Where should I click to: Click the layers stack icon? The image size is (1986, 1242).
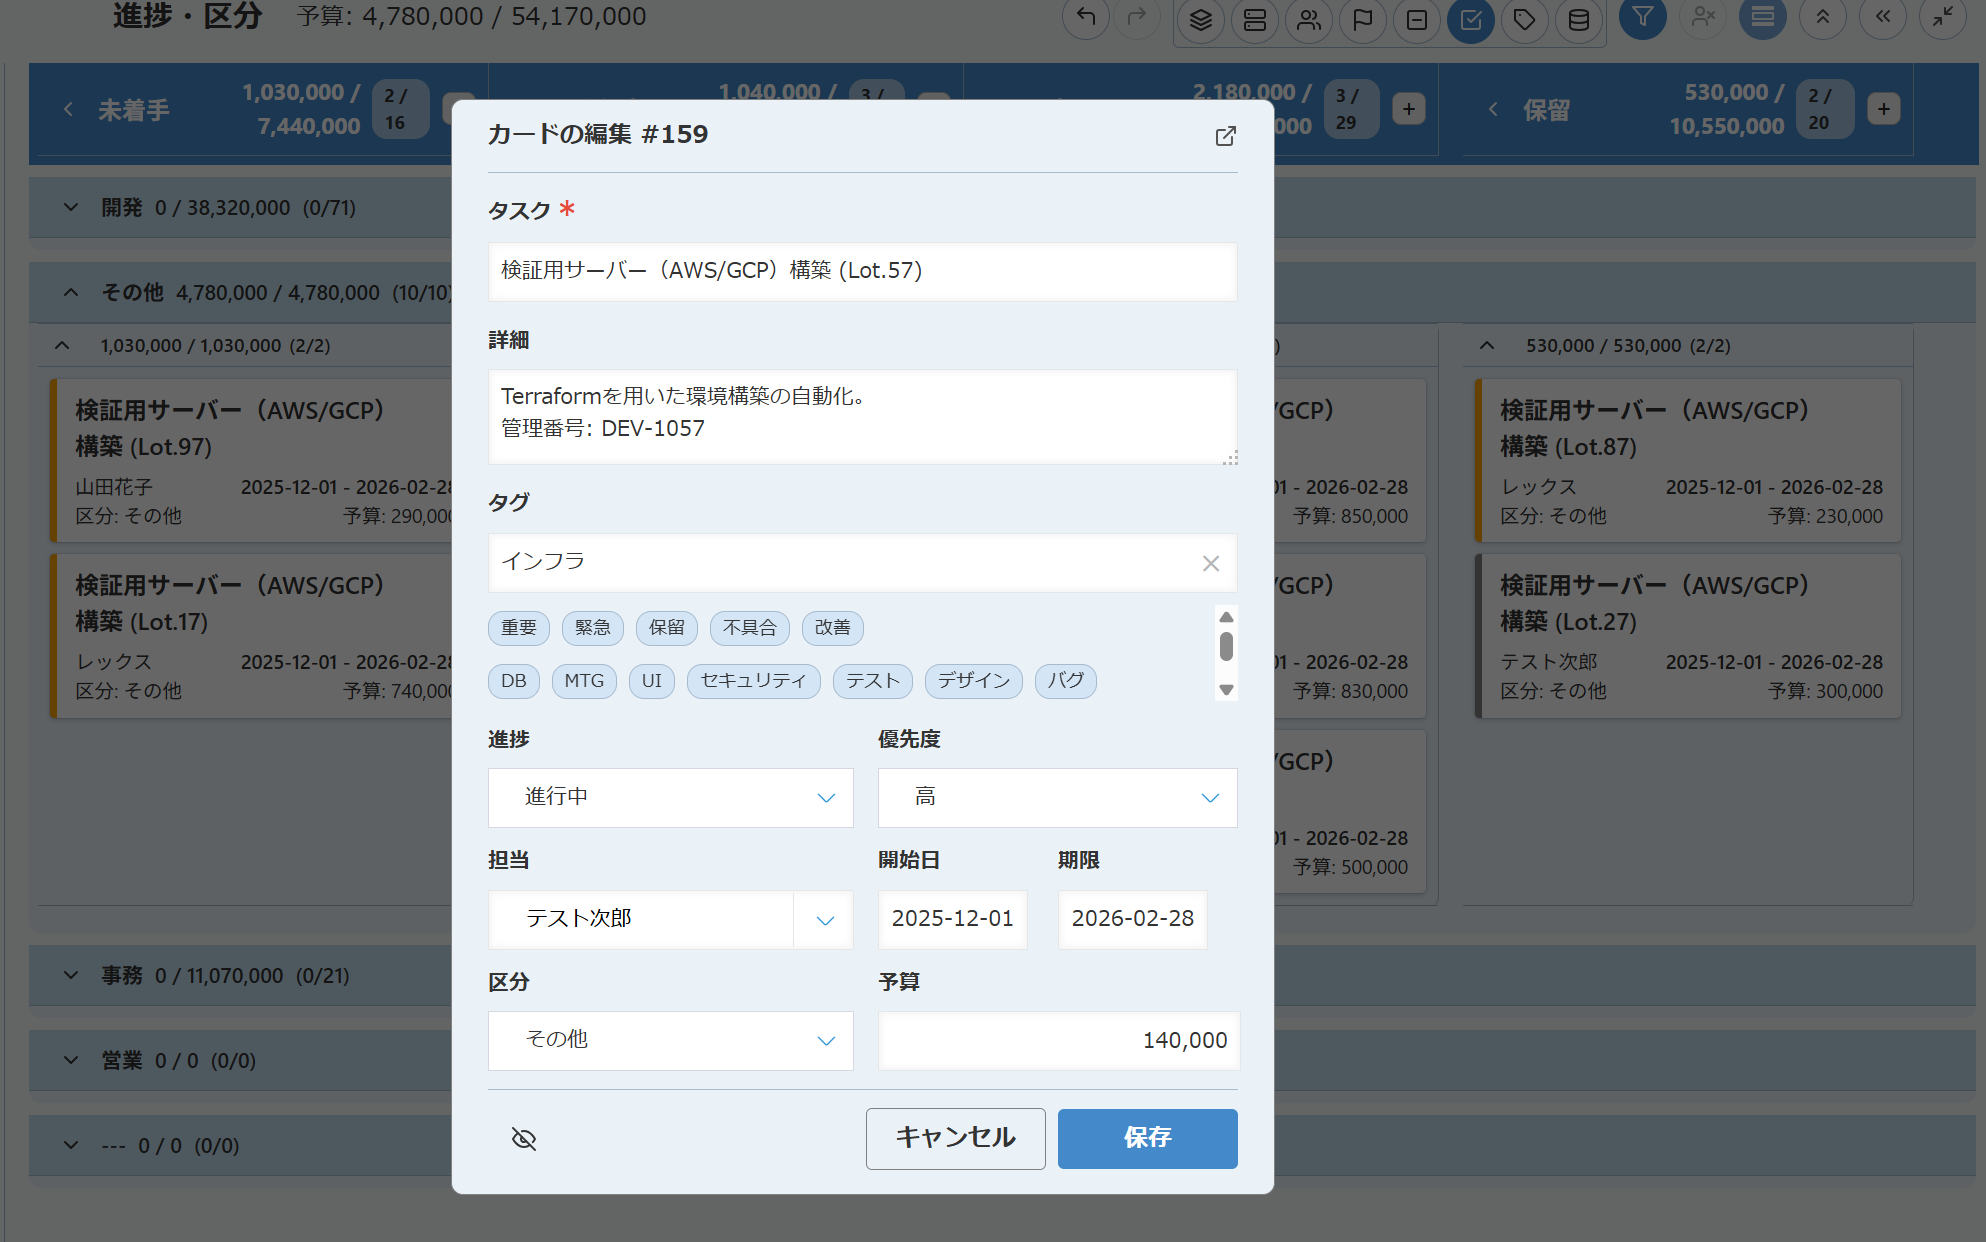(1201, 20)
